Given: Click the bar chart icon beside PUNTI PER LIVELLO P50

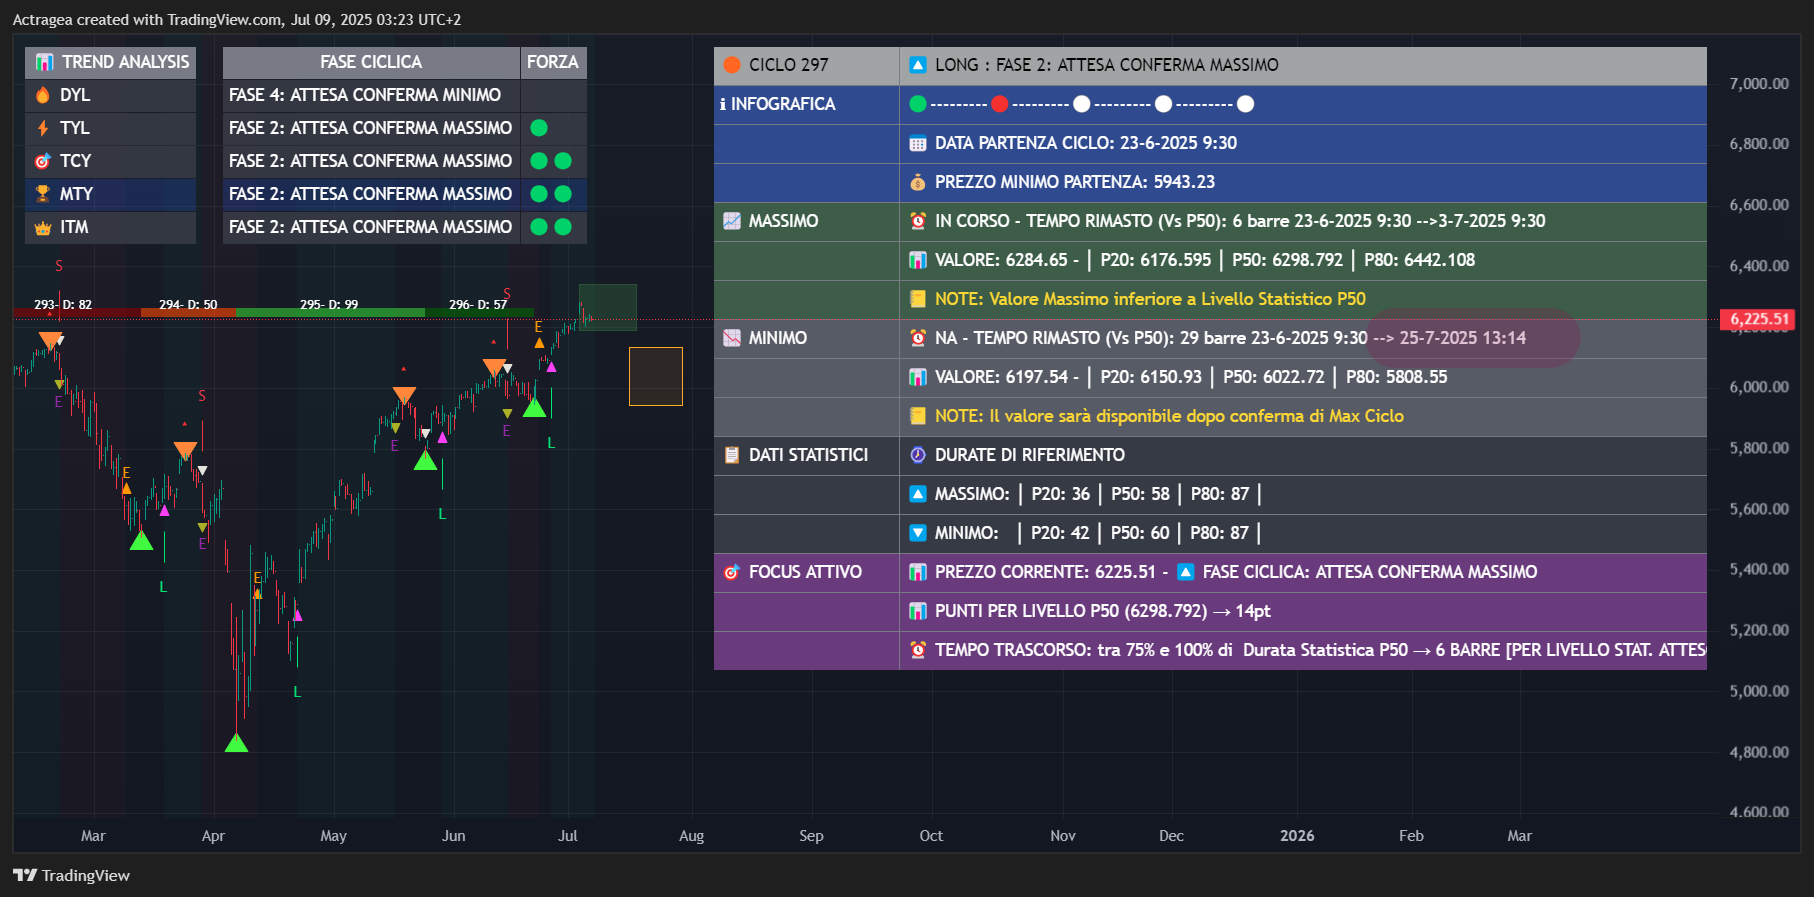Looking at the screenshot, I should 918,611.
